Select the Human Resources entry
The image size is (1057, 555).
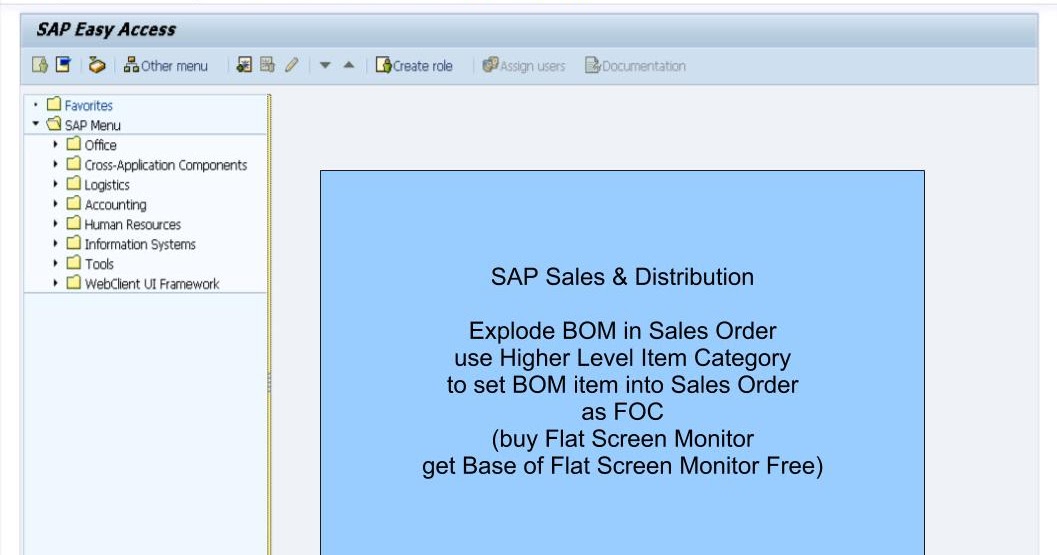tap(133, 224)
